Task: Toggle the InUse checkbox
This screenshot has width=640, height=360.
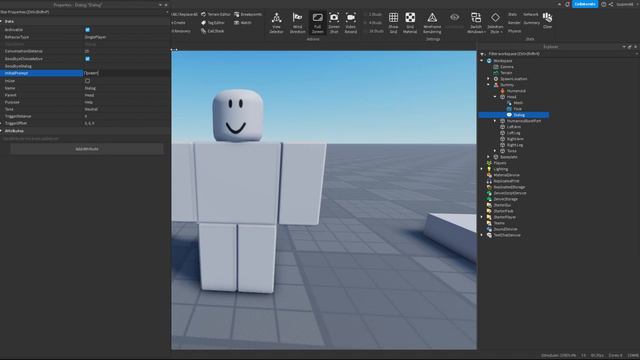Action: 87,81
